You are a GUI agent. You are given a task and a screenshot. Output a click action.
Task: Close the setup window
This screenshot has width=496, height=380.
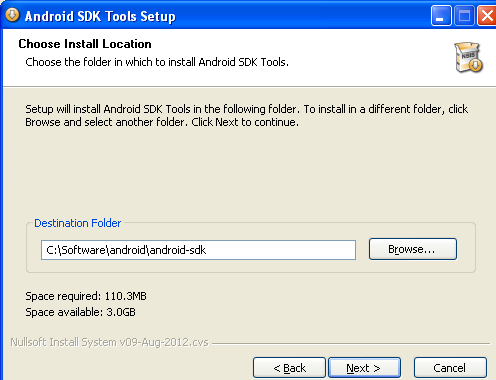coord(487,15)
